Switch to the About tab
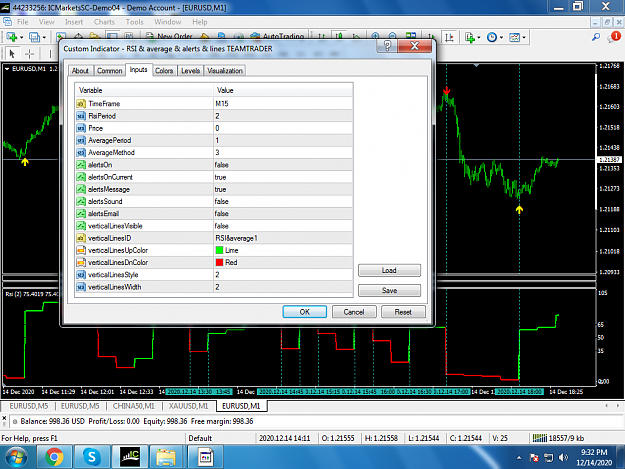Viewport: 625px width, 469px height. [x=80, y=71]
